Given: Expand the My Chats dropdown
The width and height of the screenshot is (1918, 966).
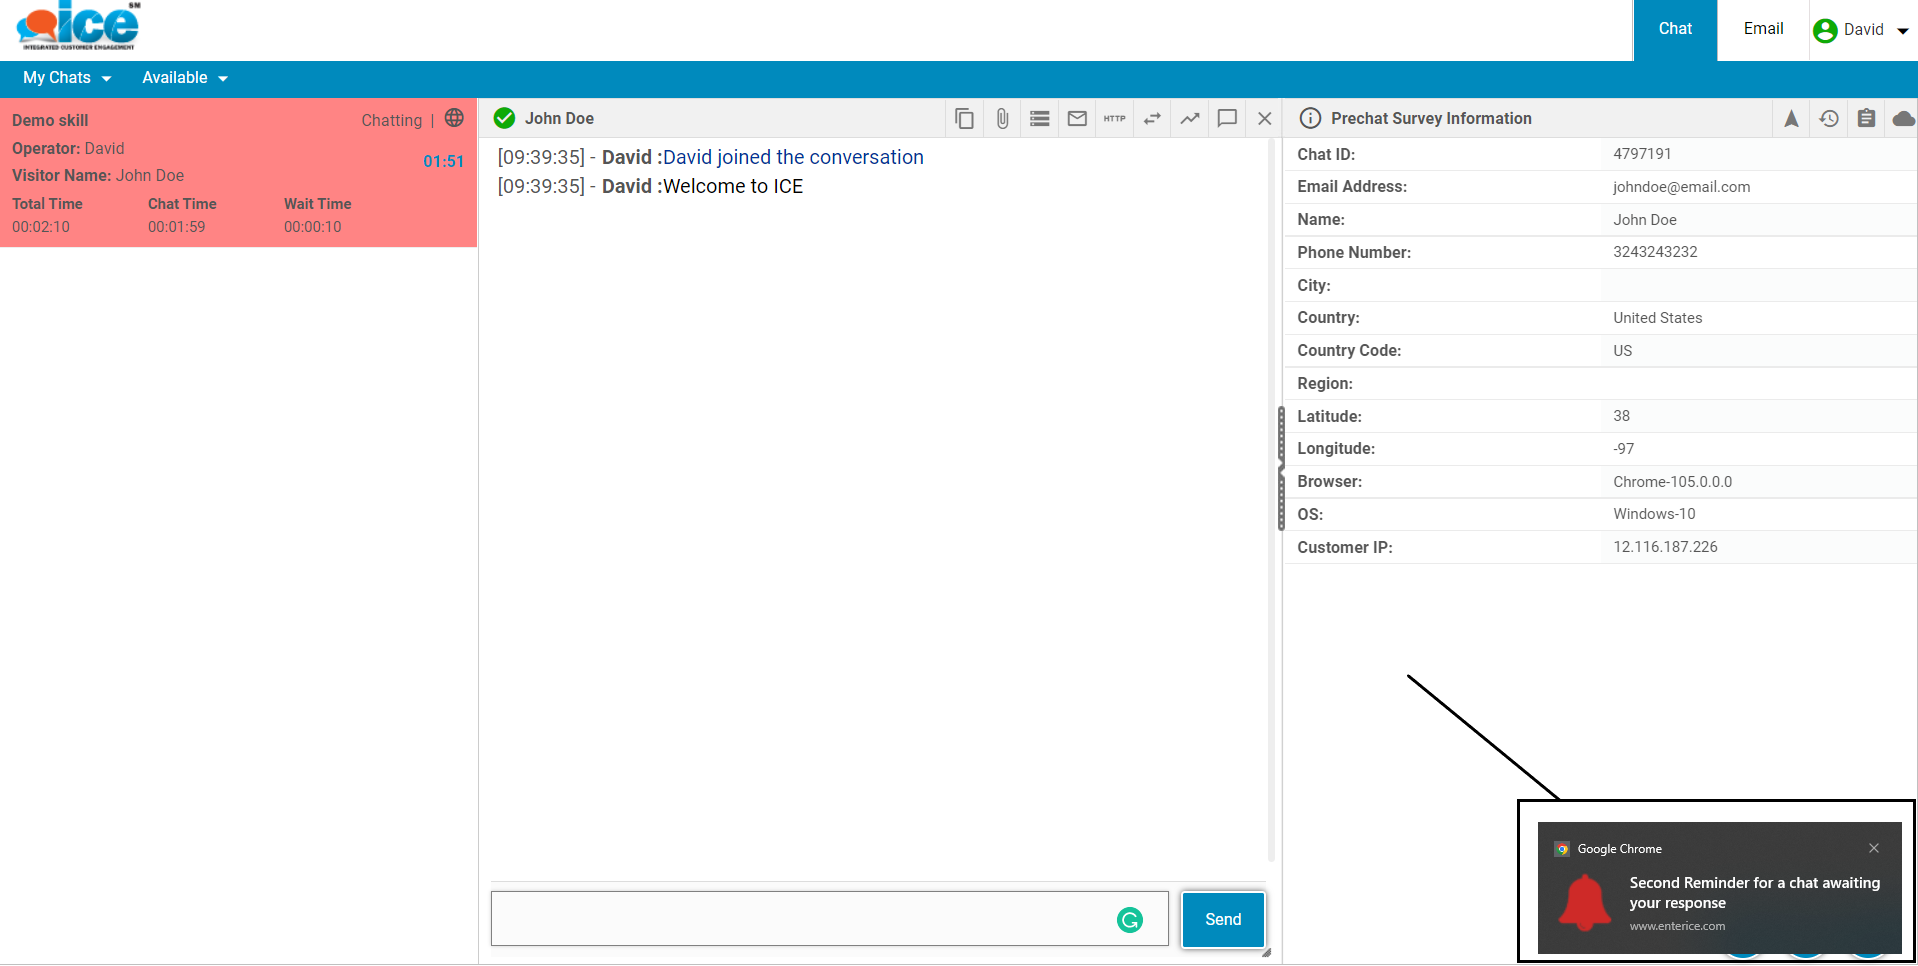Looking at the screenshot, I should (x=67, y=78).
